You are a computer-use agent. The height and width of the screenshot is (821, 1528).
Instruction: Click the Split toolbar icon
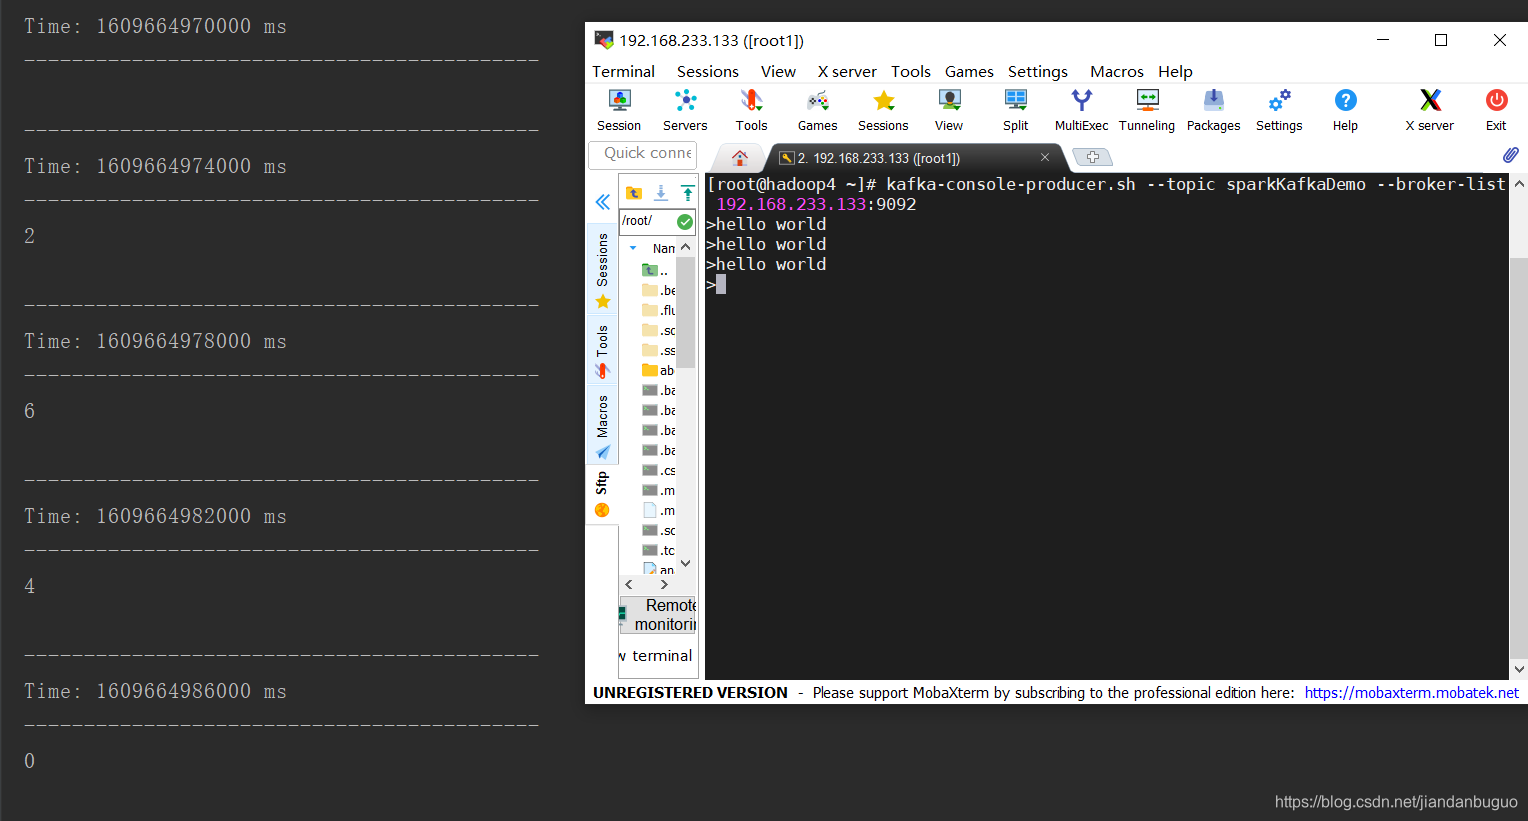tap(1015, 101)
